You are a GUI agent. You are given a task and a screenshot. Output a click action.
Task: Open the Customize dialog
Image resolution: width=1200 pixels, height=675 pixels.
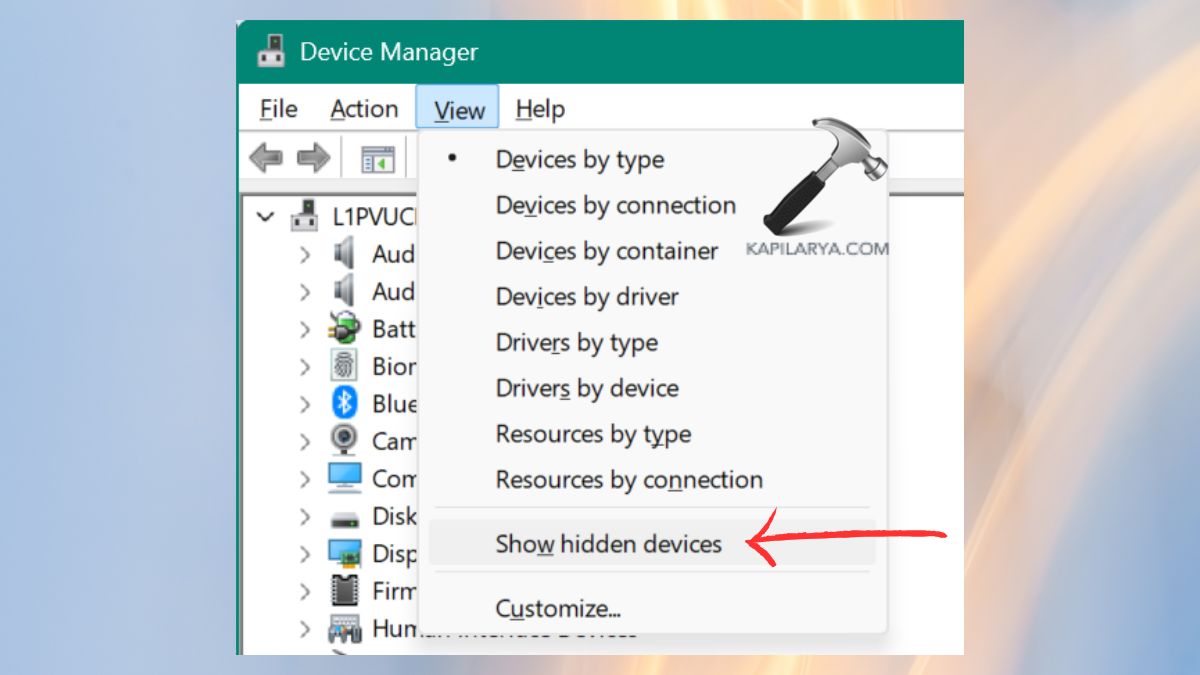(x=556, y=608)
